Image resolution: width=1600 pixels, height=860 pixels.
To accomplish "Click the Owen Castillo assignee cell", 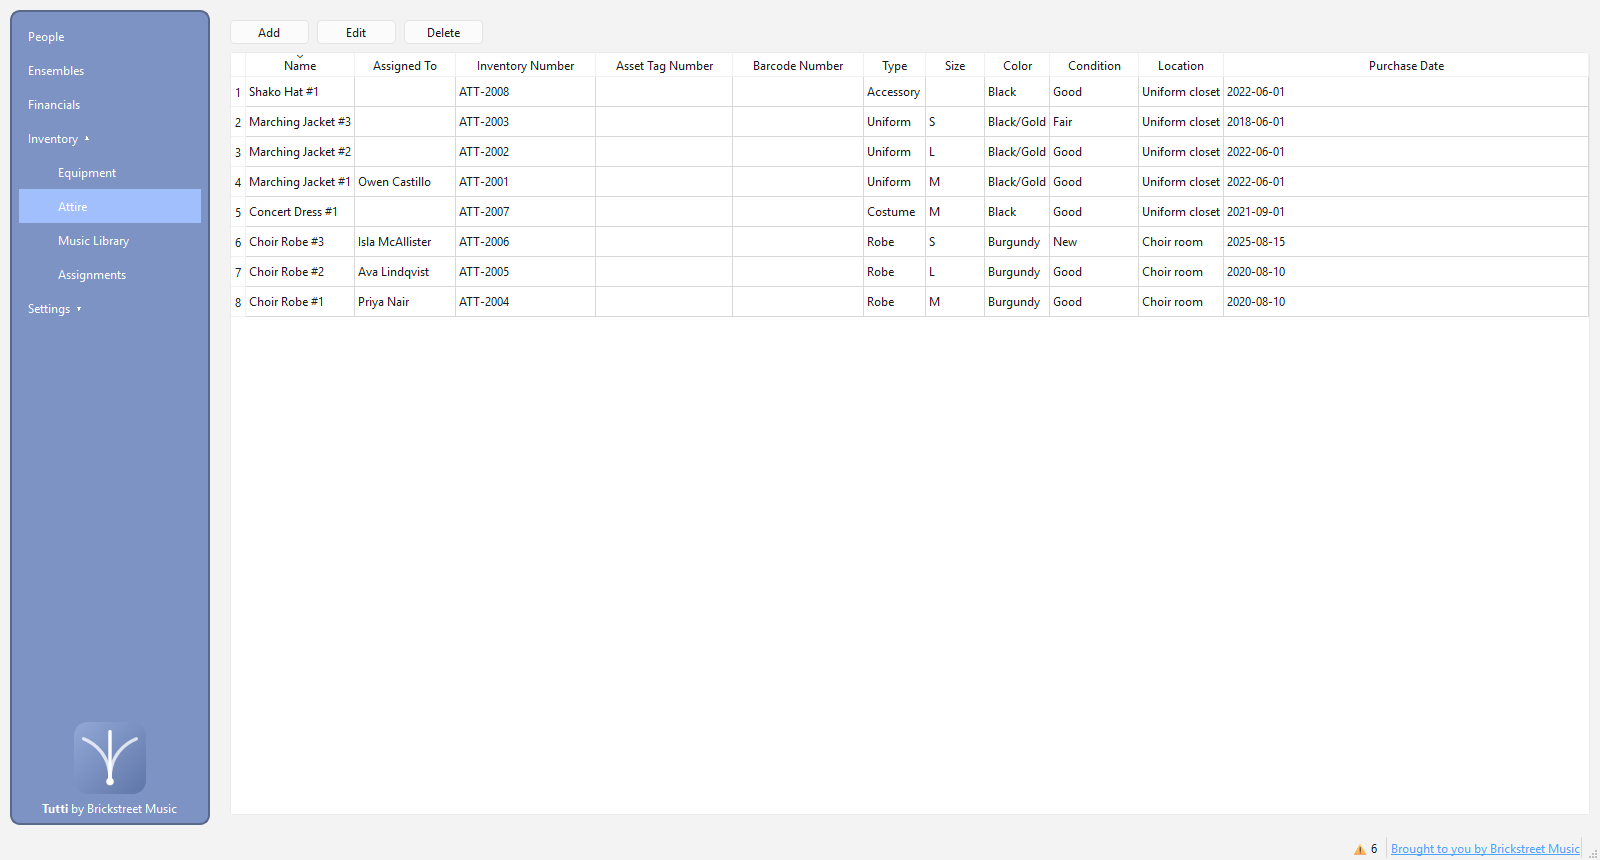I will click(405, 182).
